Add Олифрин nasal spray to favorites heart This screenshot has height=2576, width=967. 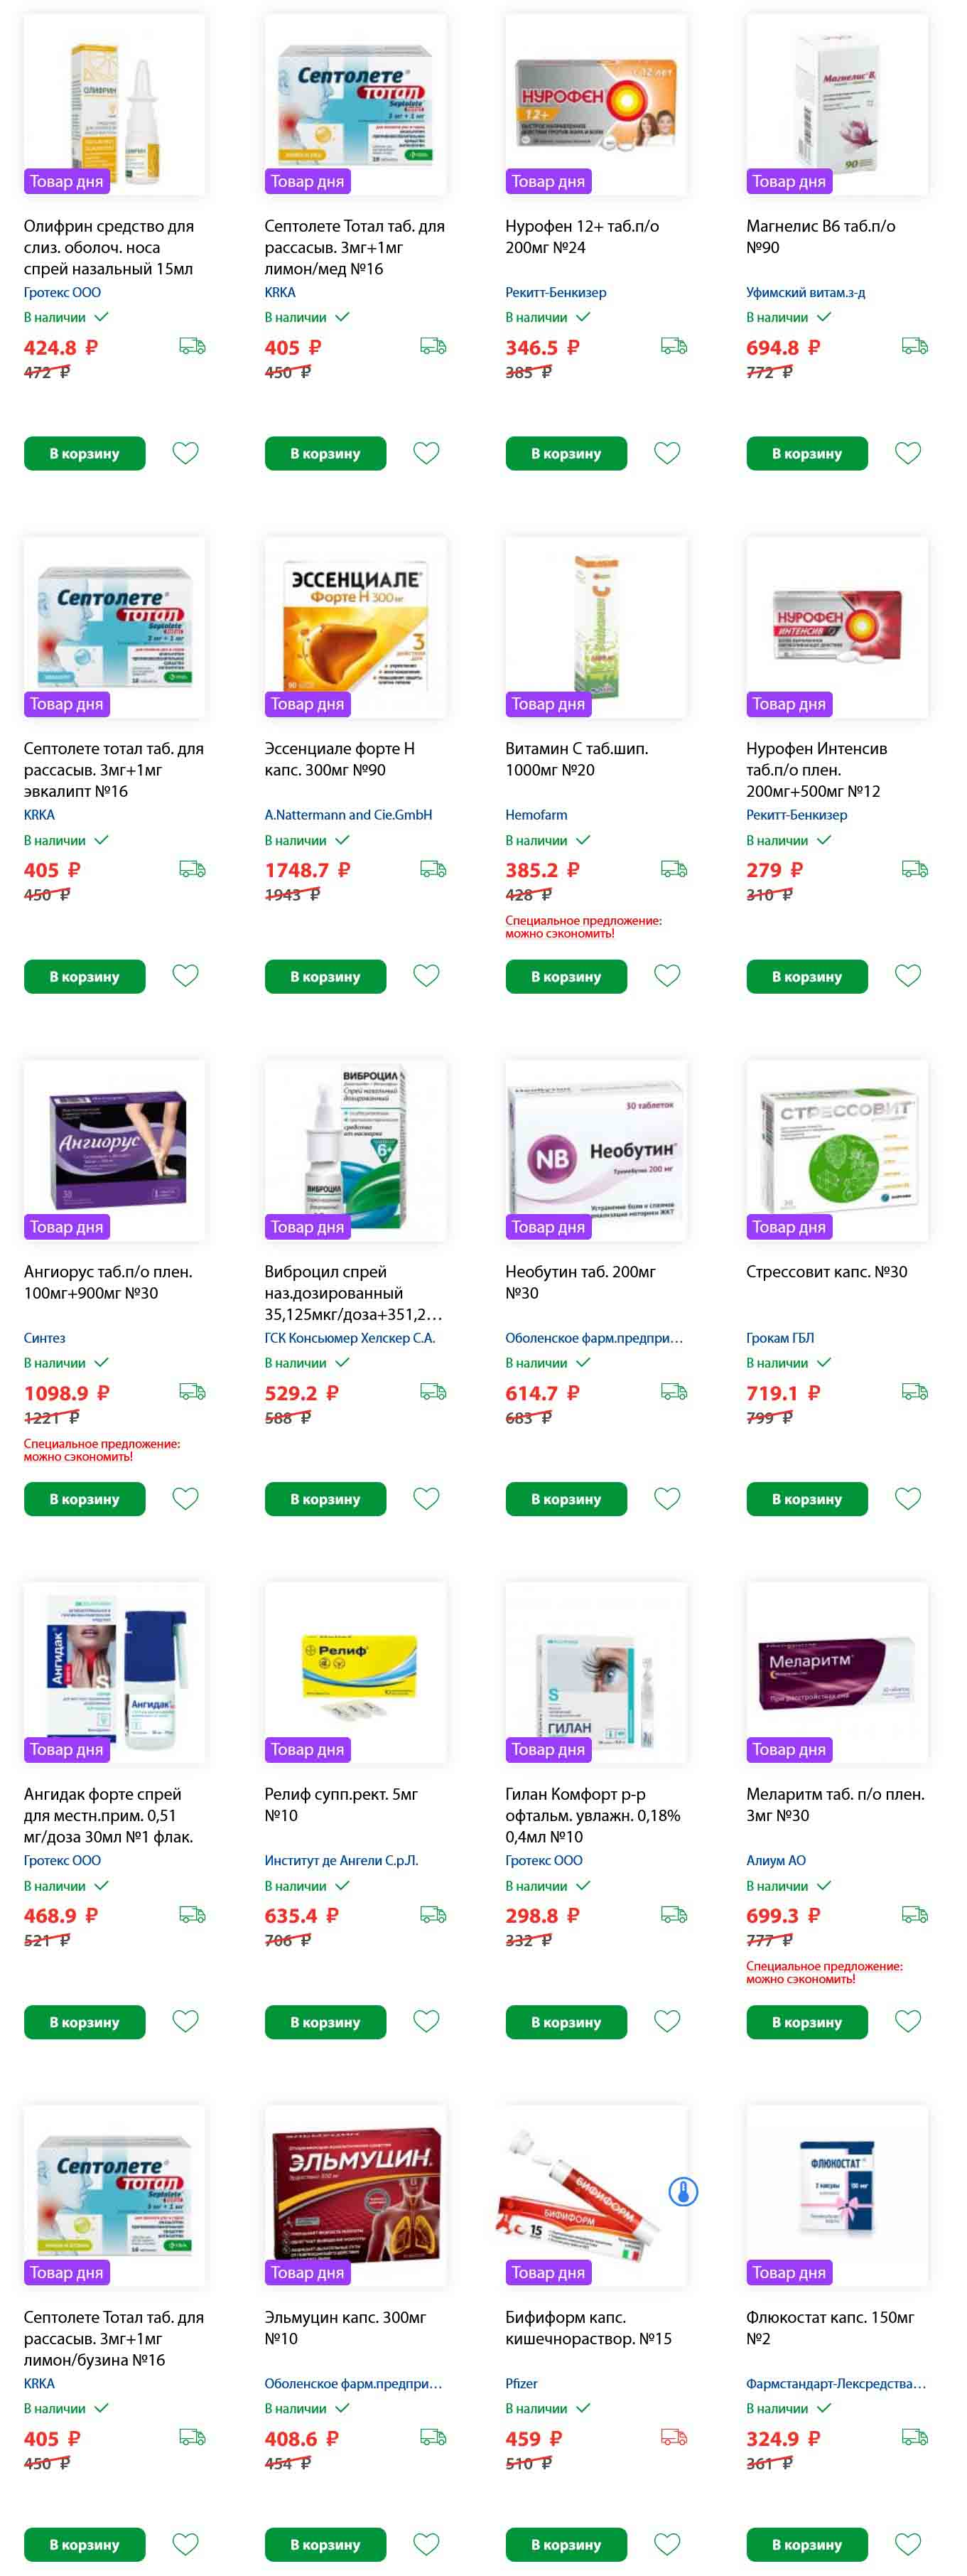pyautogui.click(x=185, y=453)
